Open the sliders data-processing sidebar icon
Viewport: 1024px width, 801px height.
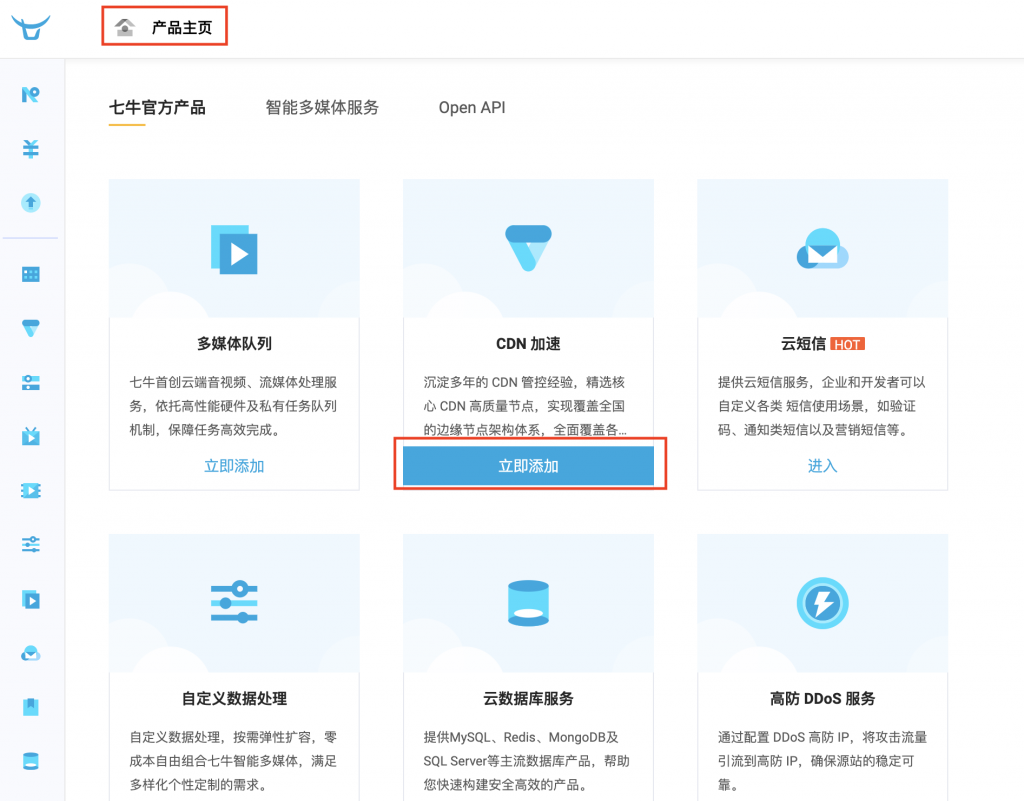pyautogui.click(x=31, y=544)
